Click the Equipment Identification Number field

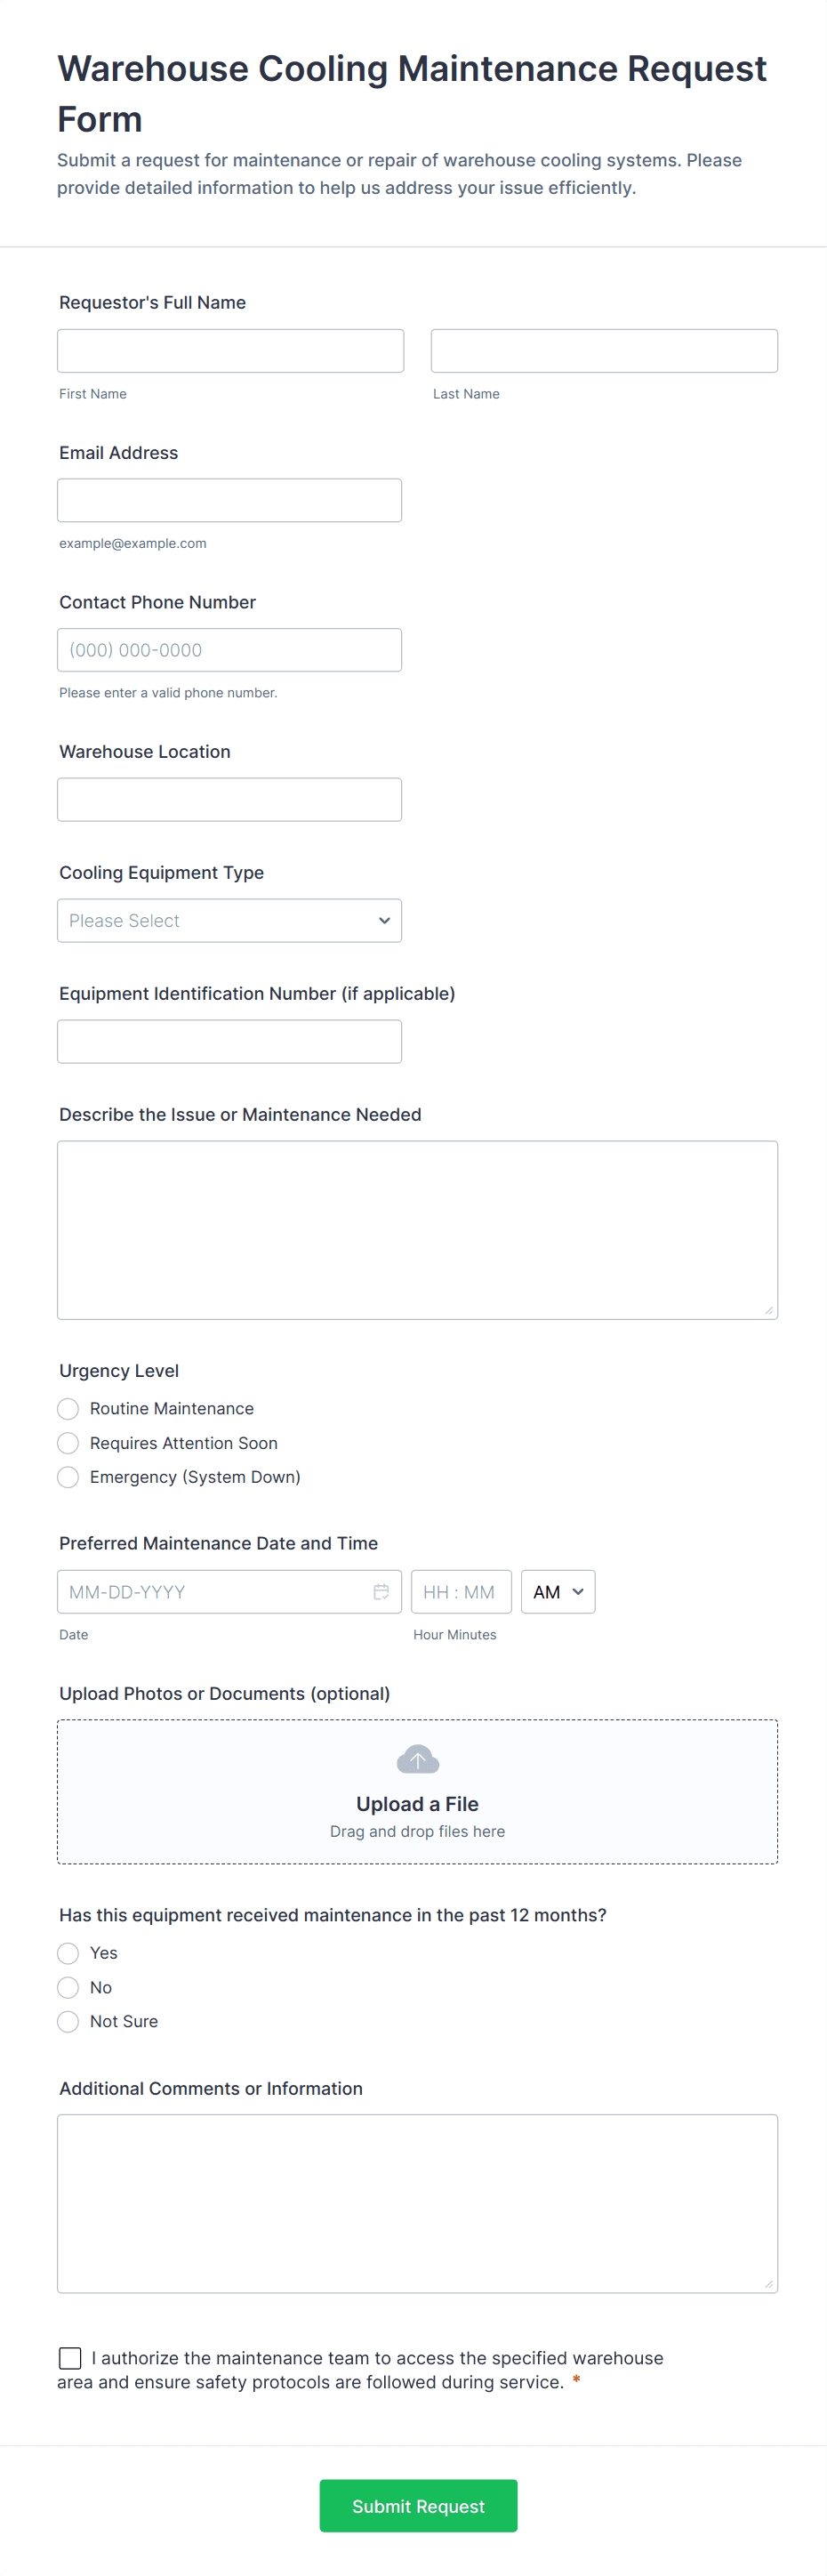point(229,1041)
